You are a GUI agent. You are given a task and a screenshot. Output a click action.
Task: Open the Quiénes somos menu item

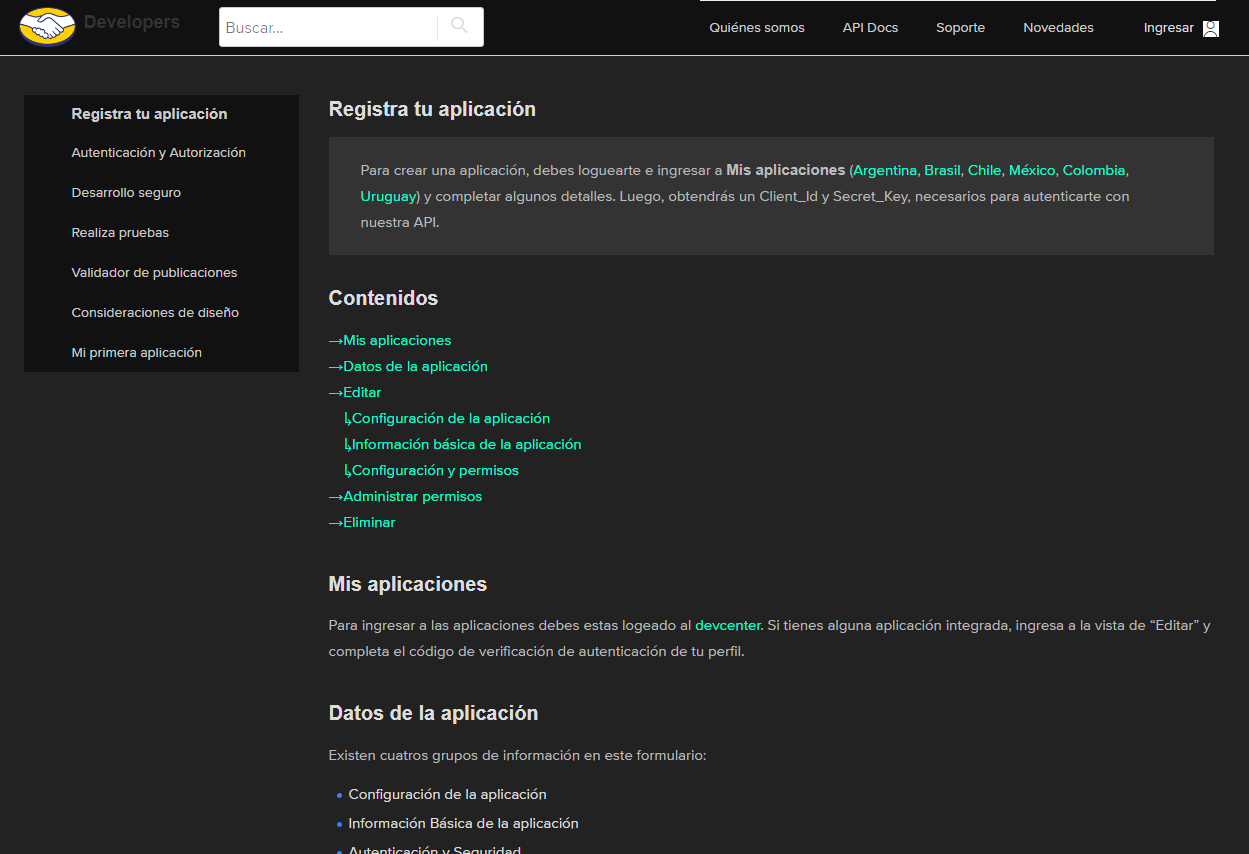coord(756,28)
